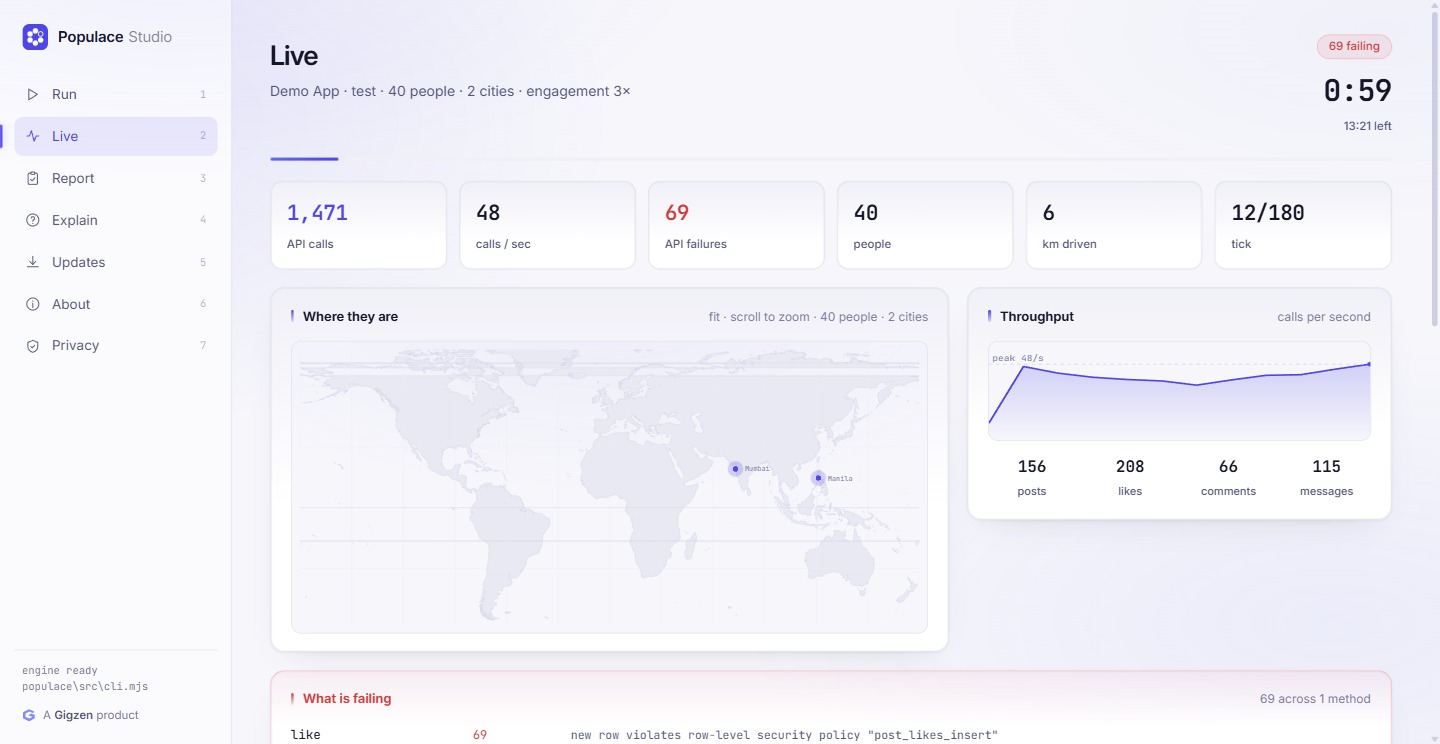Click the like failure row name

[x=306, y=735]
